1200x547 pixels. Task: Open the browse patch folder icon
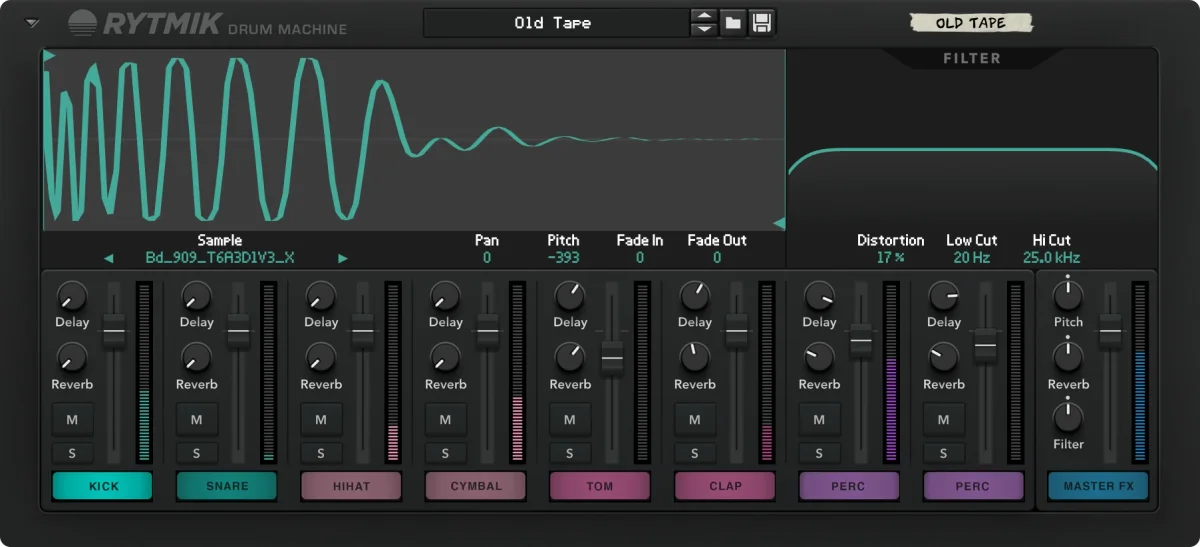coord(733,22)
